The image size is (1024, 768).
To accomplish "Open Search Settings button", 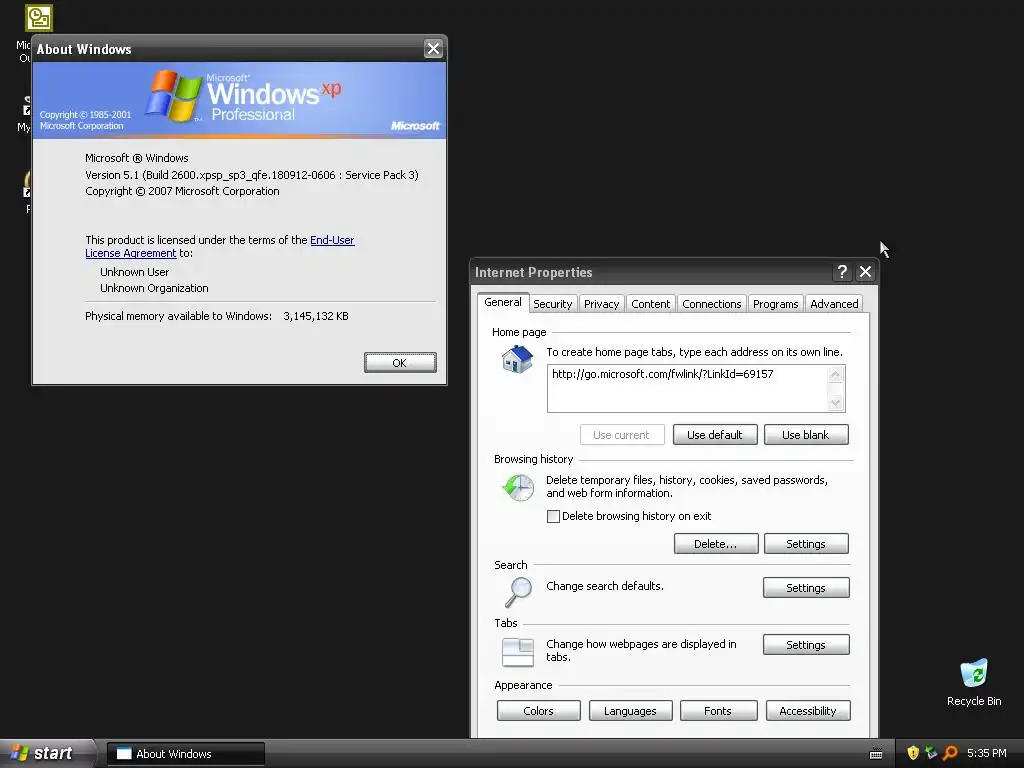I will [x=806, y=588].
